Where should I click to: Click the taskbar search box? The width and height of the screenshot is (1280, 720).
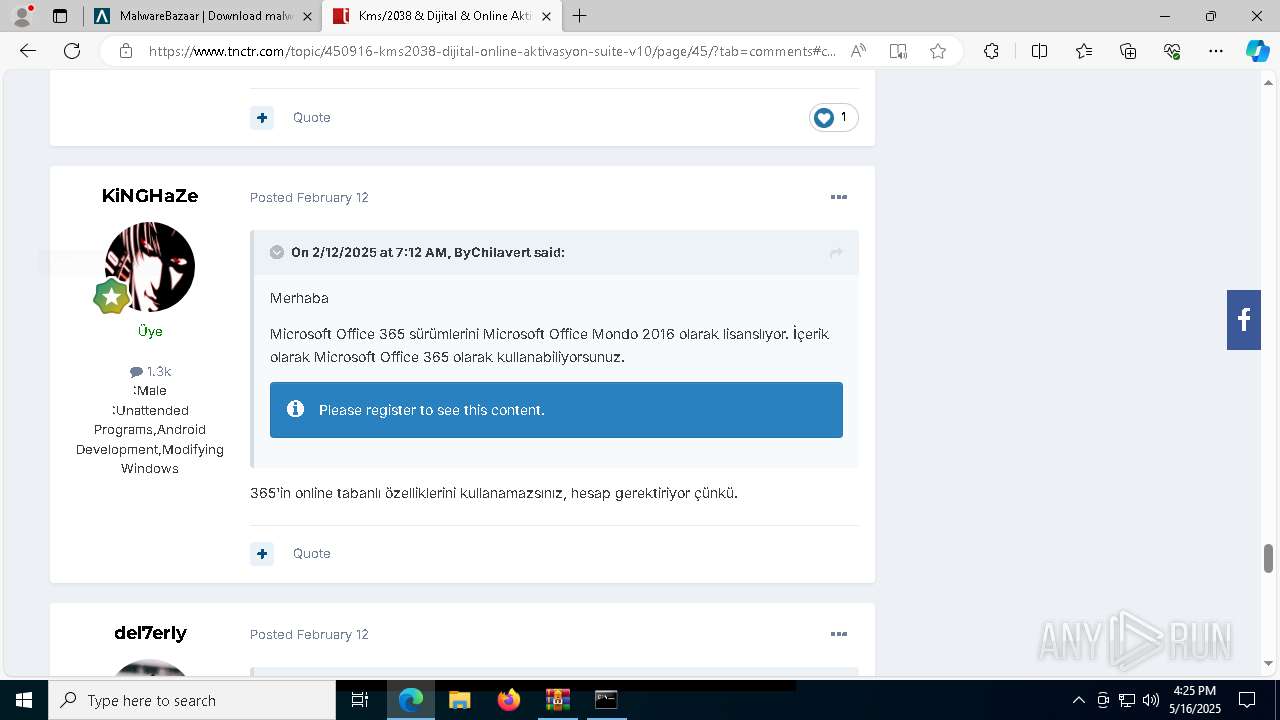[x=192, y=700]
